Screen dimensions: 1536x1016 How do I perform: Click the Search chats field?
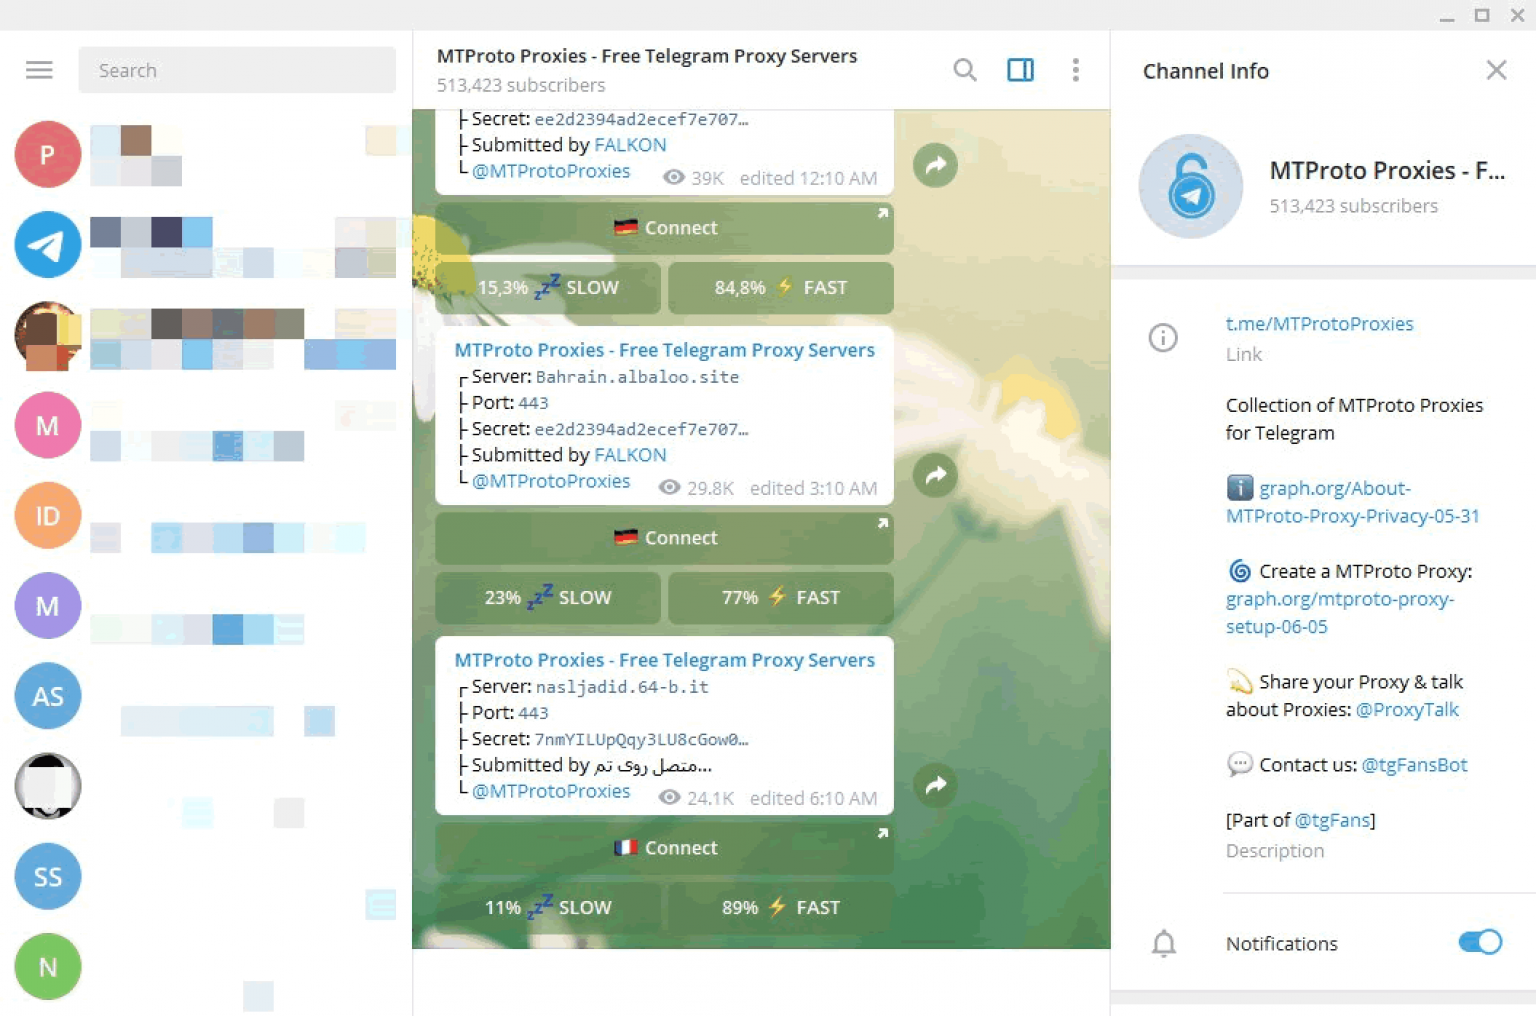coord(237,70)
